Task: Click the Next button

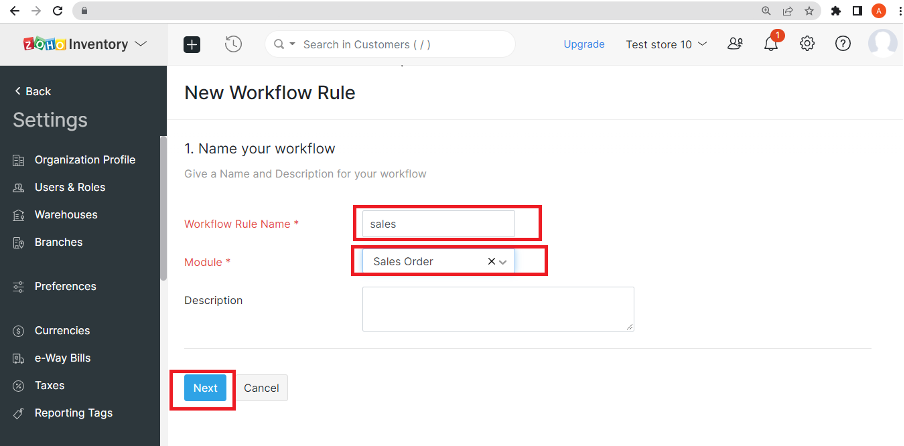Action: [205, 388]
